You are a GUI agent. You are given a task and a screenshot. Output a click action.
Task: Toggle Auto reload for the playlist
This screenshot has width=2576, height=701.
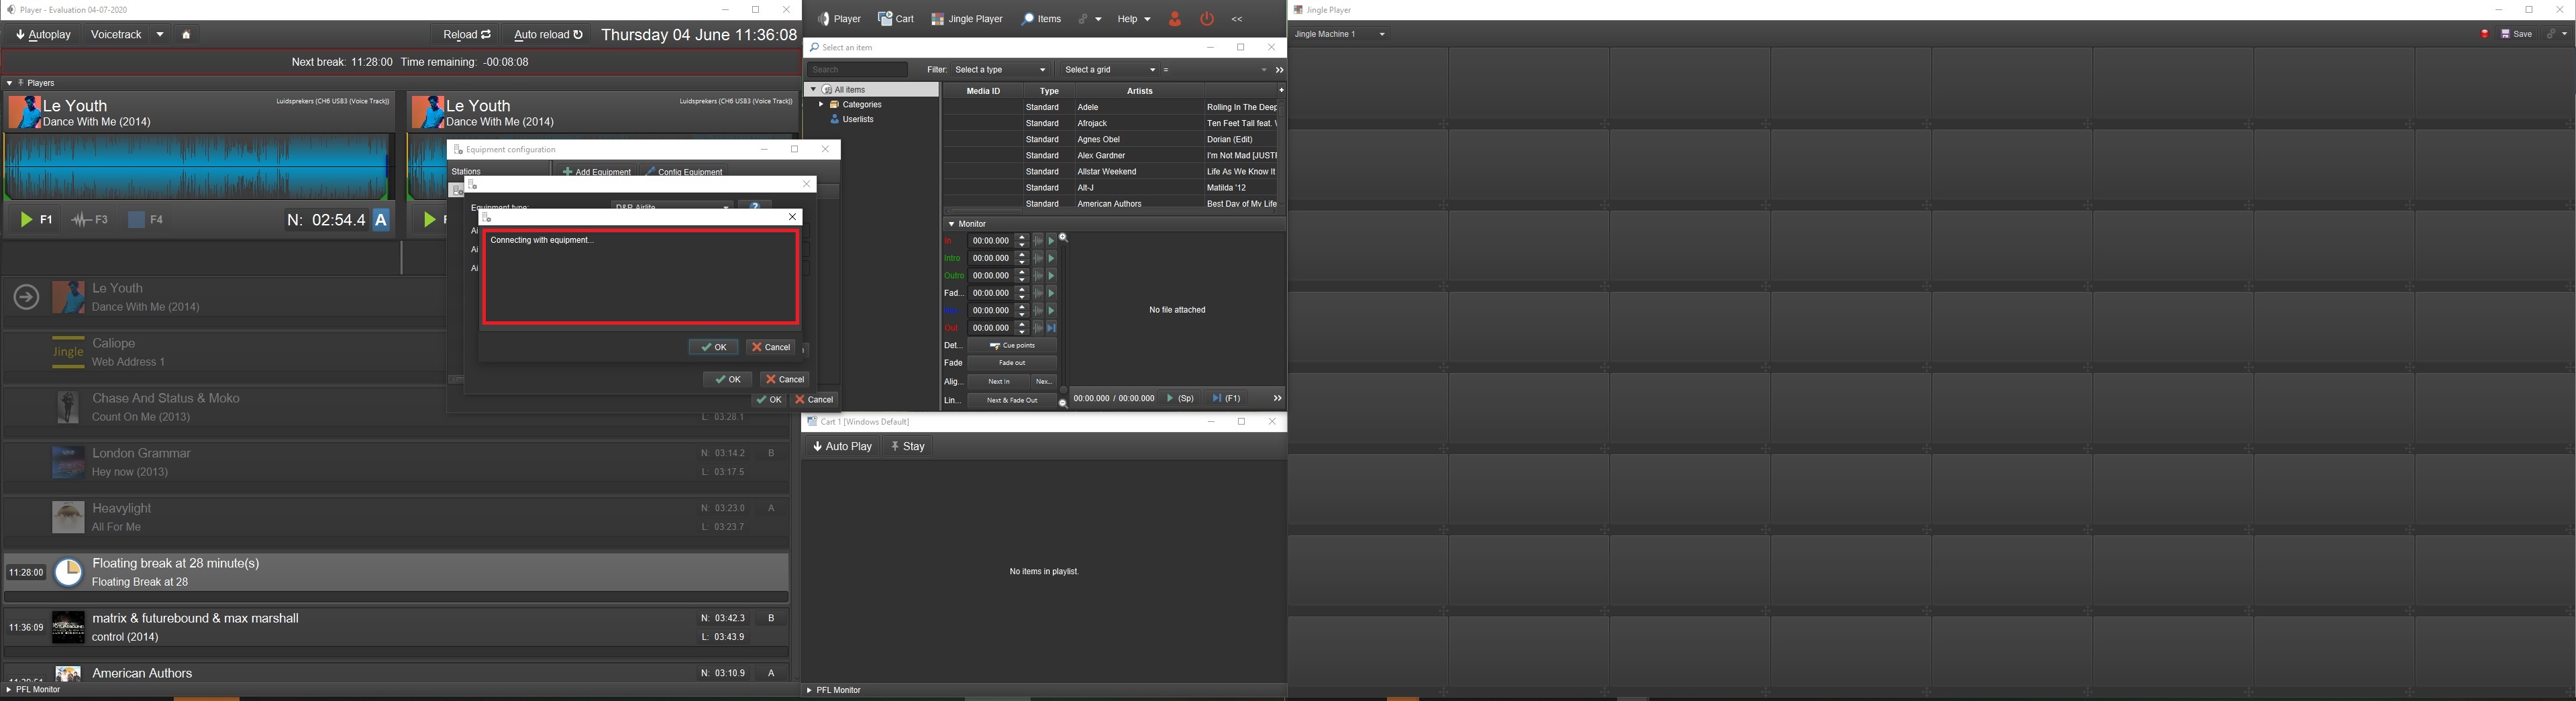coord(548,35)
